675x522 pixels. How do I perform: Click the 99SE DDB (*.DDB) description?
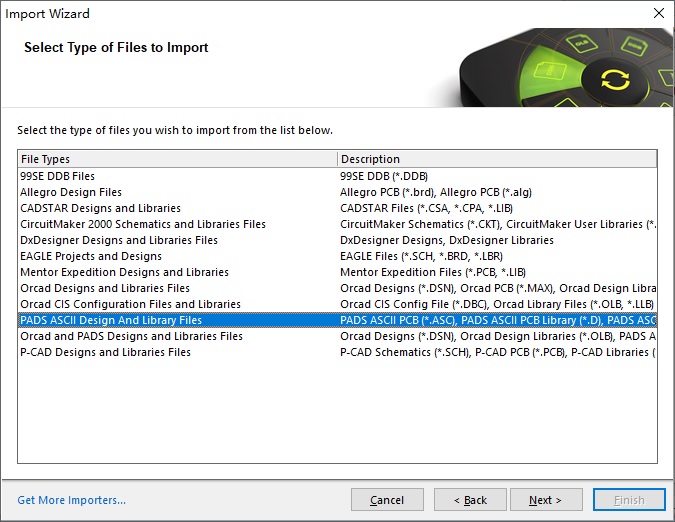384,176
